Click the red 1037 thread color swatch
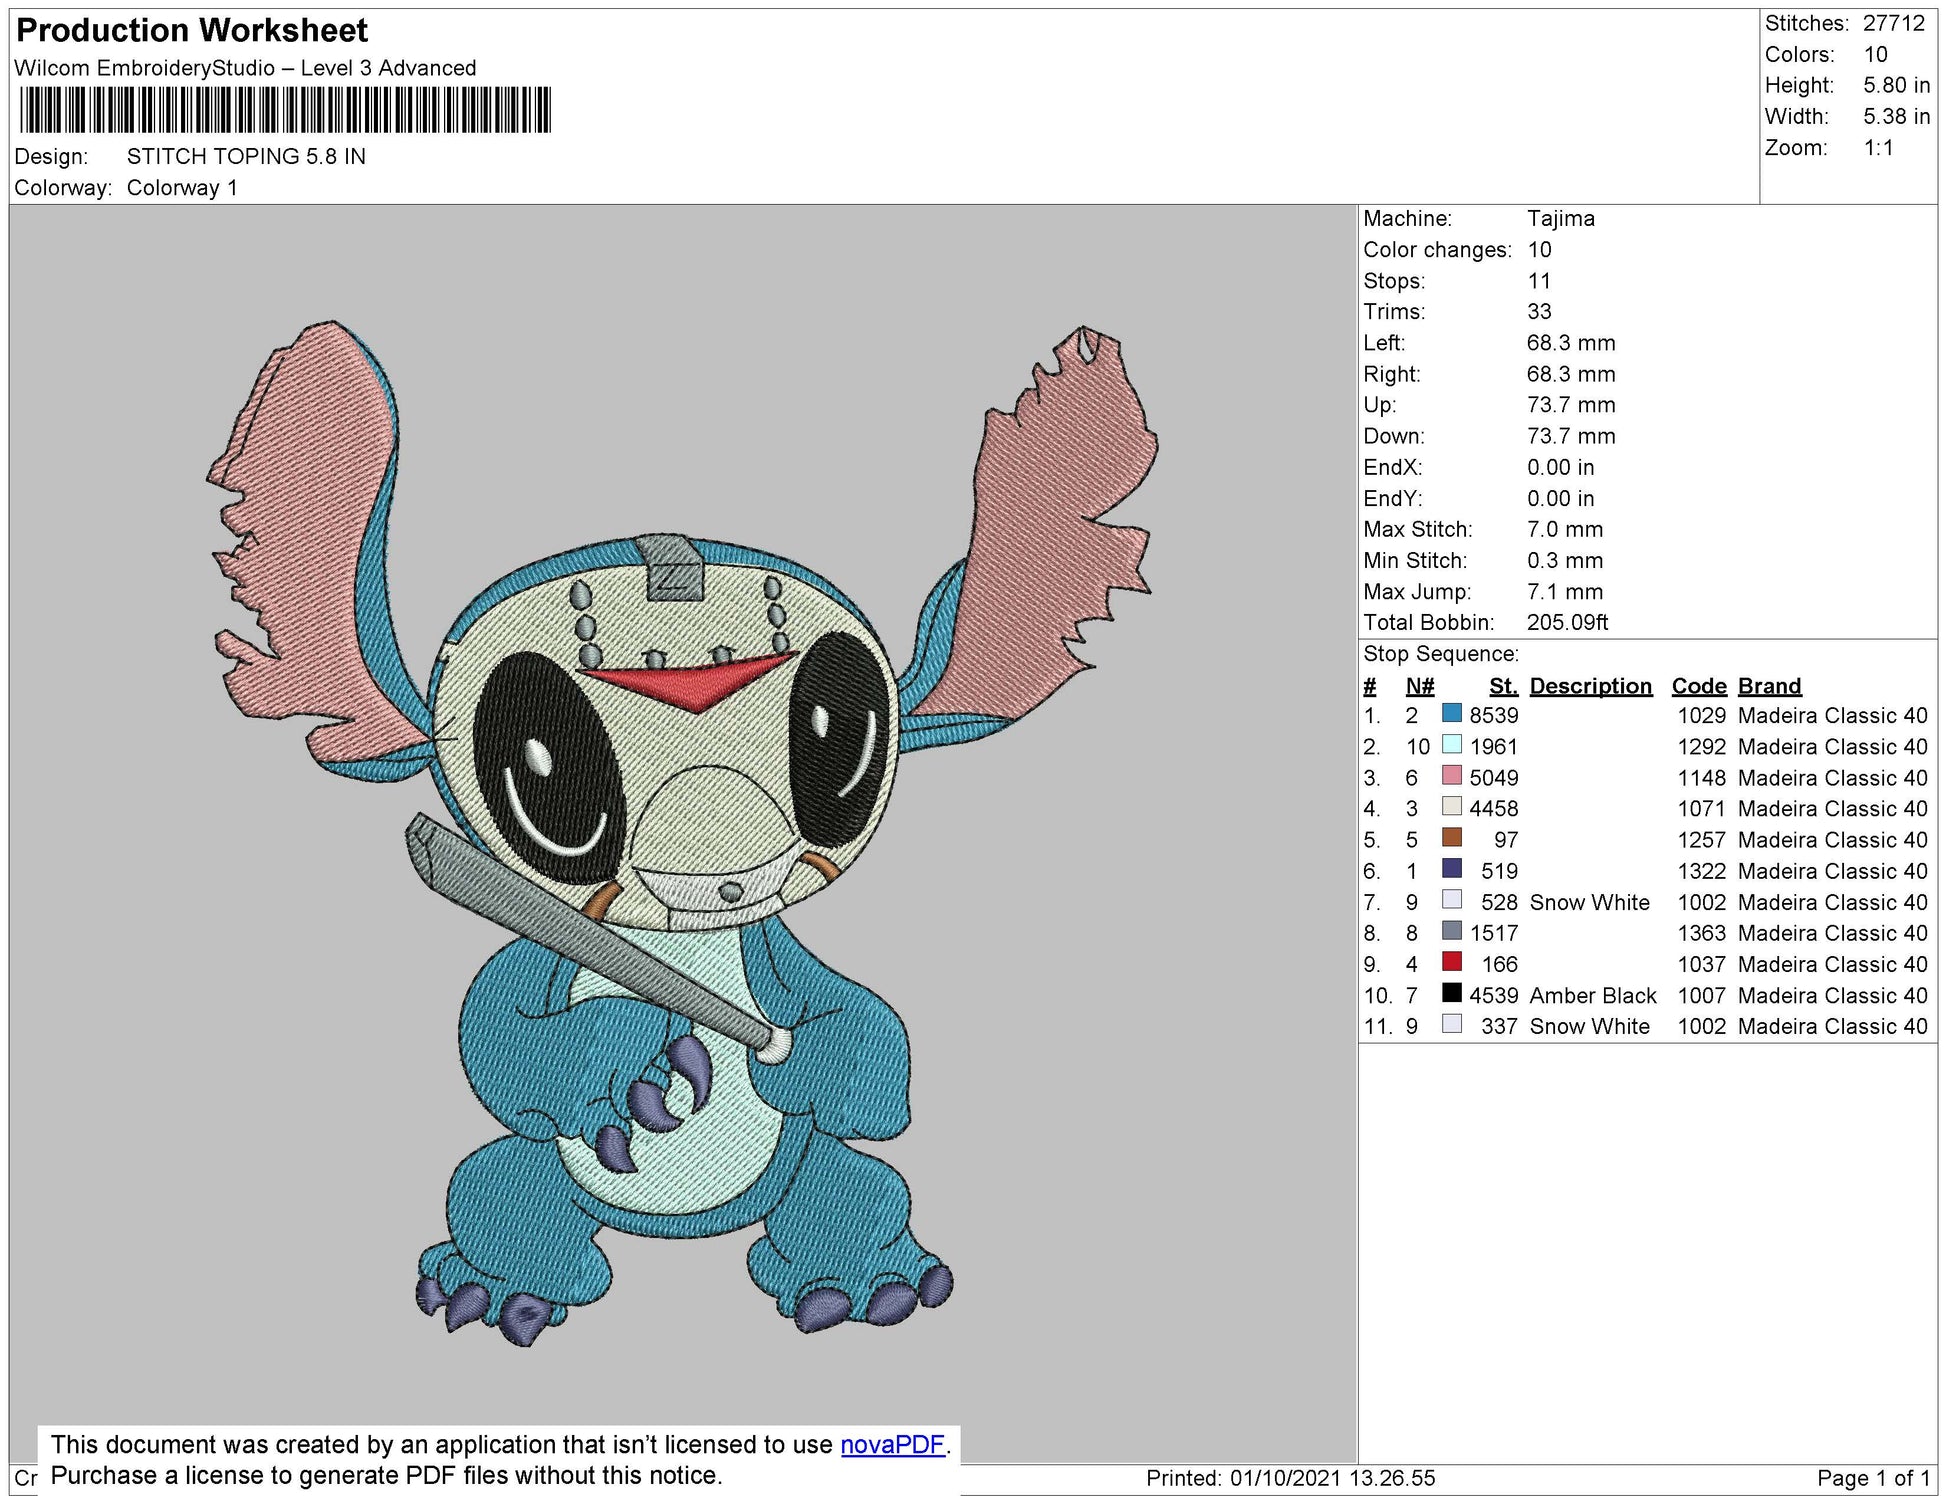This screenshot has height=1504, width=1946. click(x=1451, y=962)
